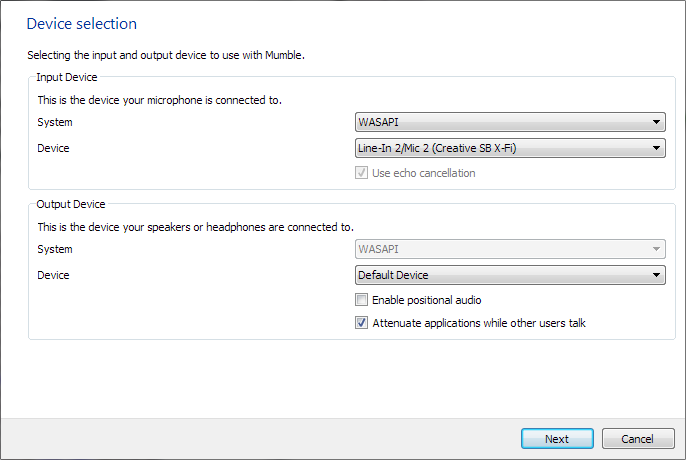Cancel the audio wizard
The image size is (686, 460).
638,439
